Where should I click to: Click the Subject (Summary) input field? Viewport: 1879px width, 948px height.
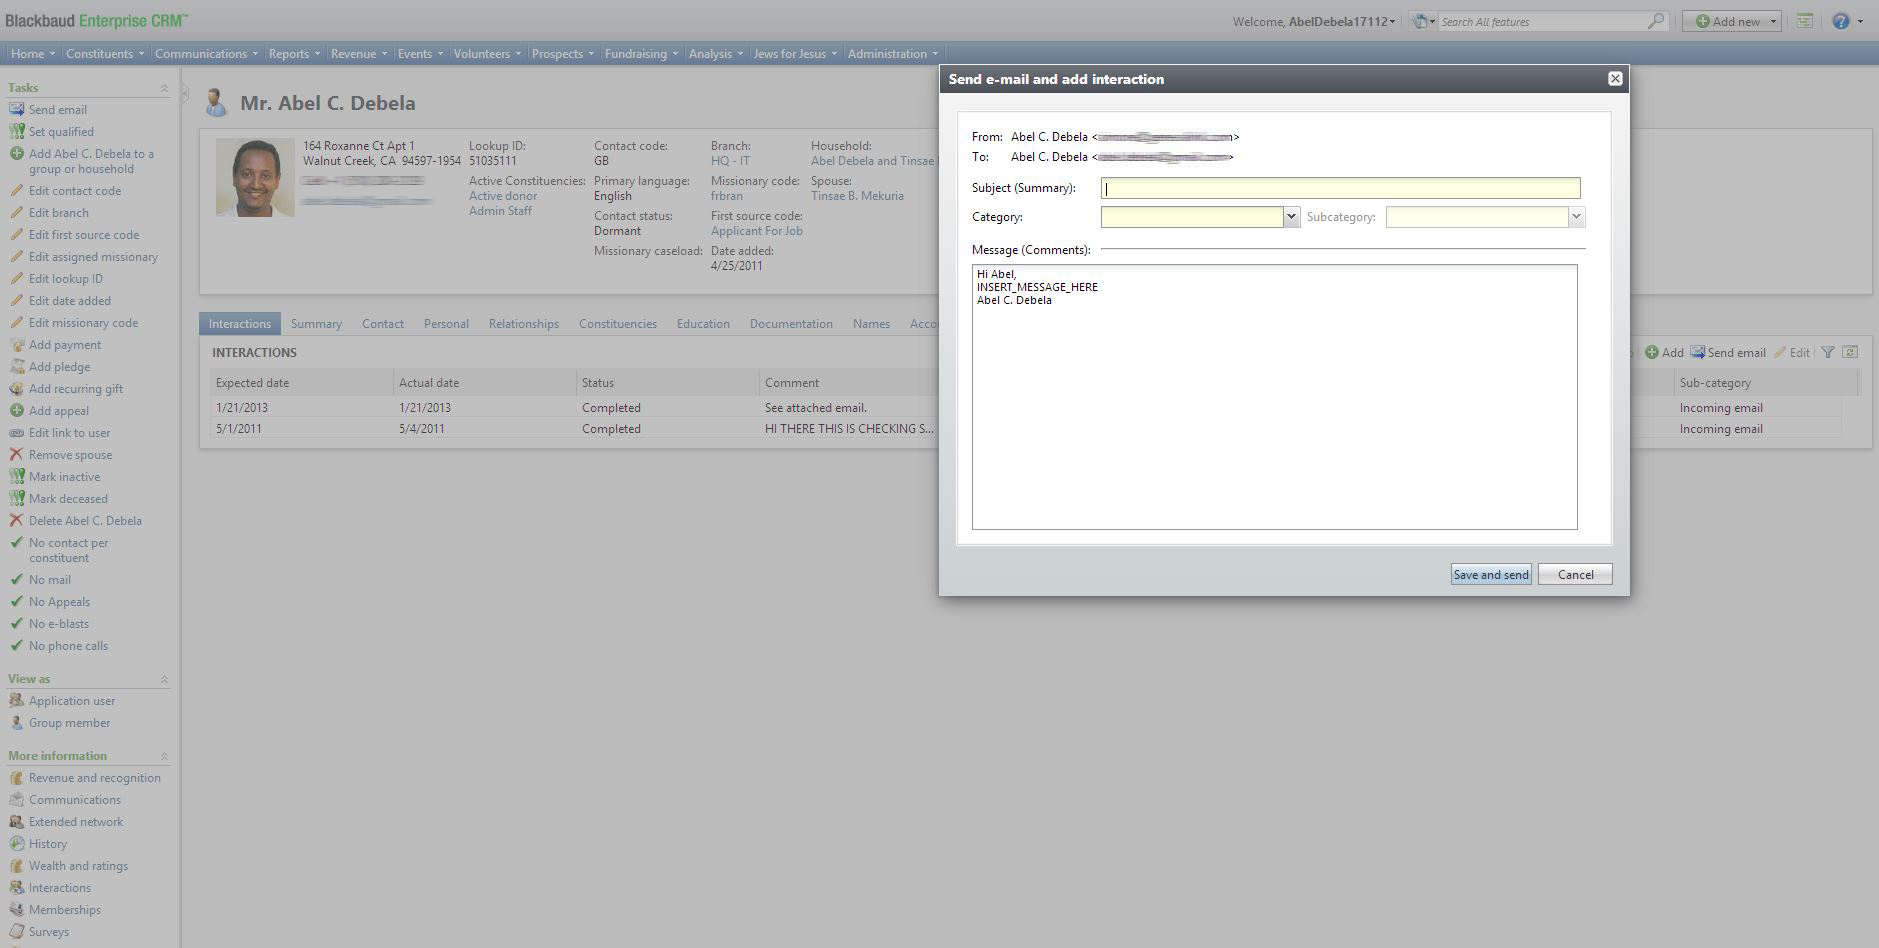click(1340, 188)
